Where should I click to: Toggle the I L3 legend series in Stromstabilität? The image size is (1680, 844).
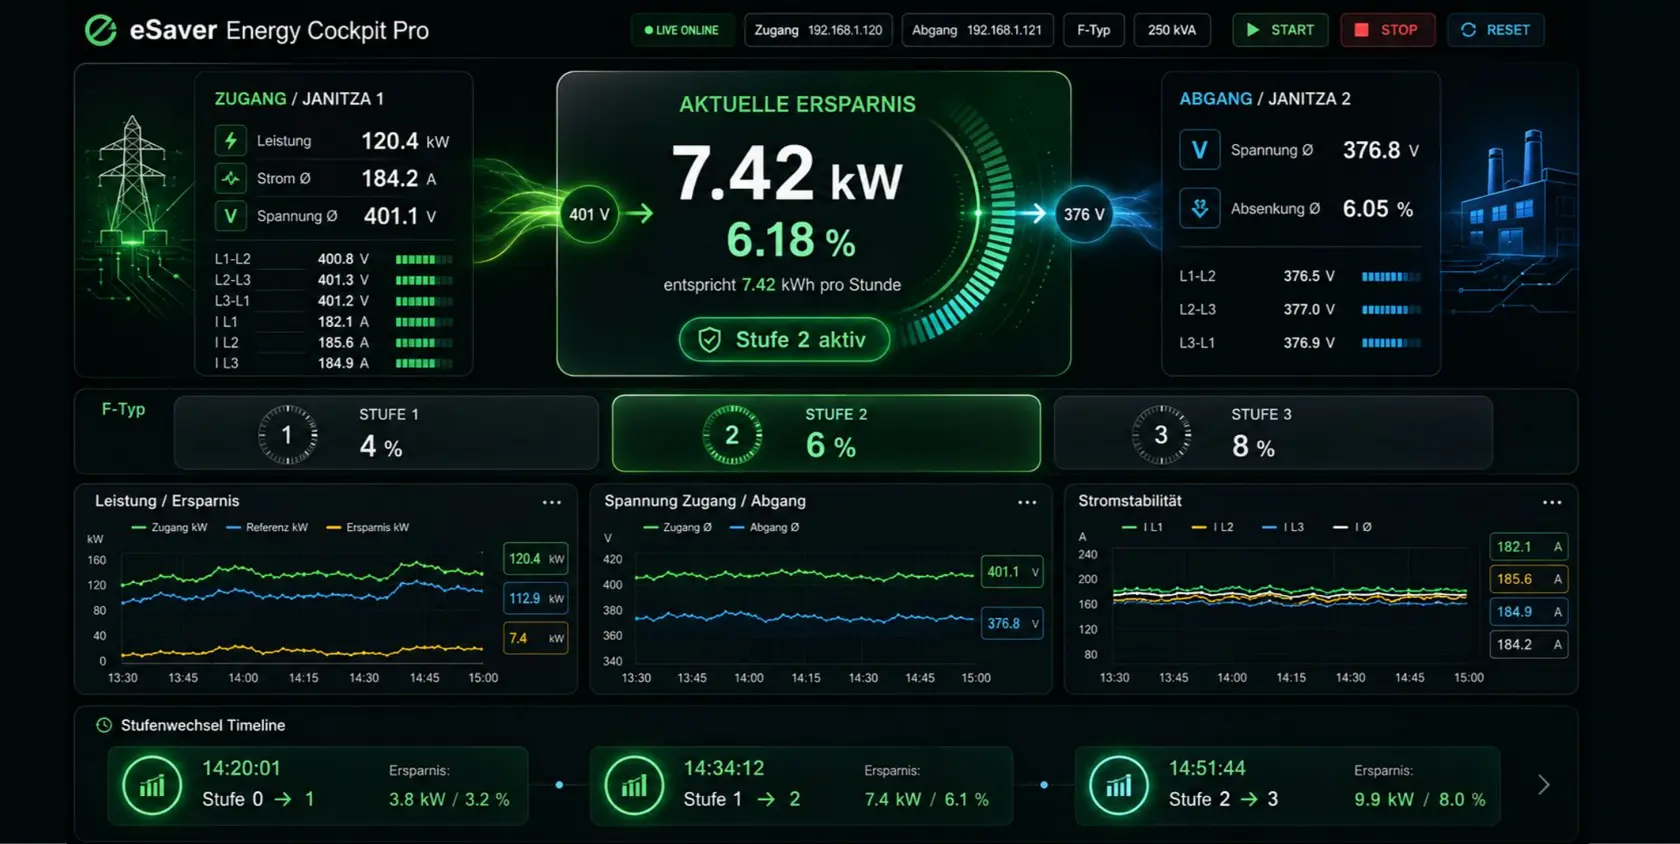(x=1283, y=527)
